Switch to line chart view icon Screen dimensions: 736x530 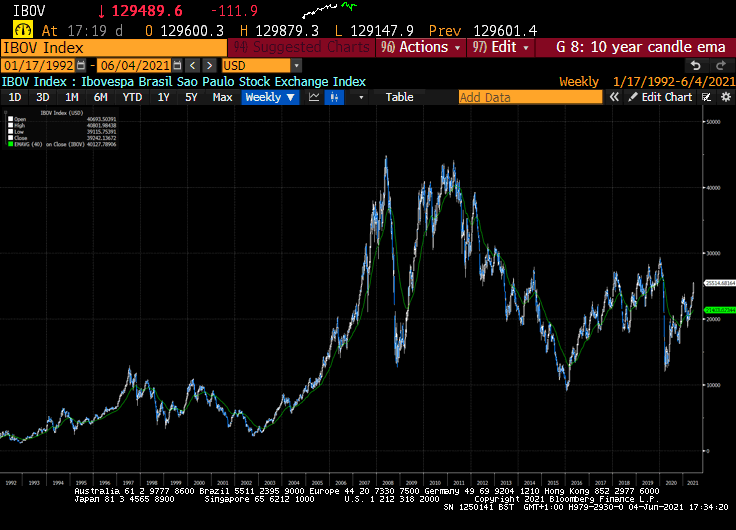(x=314, y=97)
